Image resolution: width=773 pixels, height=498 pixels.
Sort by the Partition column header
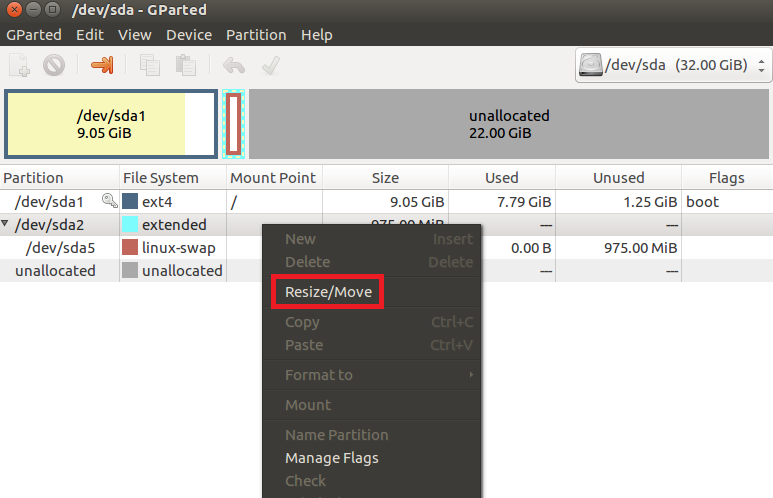tap(60, 178)
